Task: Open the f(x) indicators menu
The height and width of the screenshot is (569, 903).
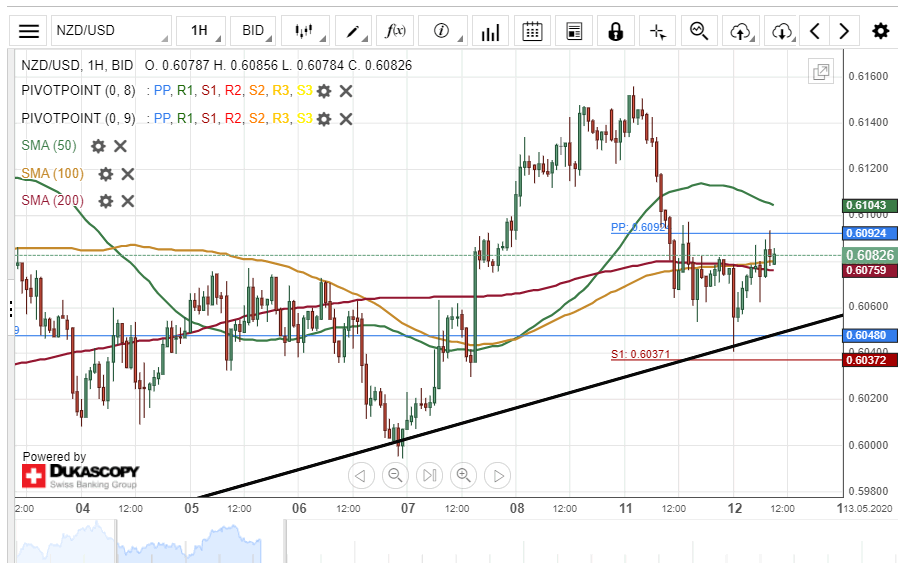Action: pyautogui.click(x=395, y=31)
